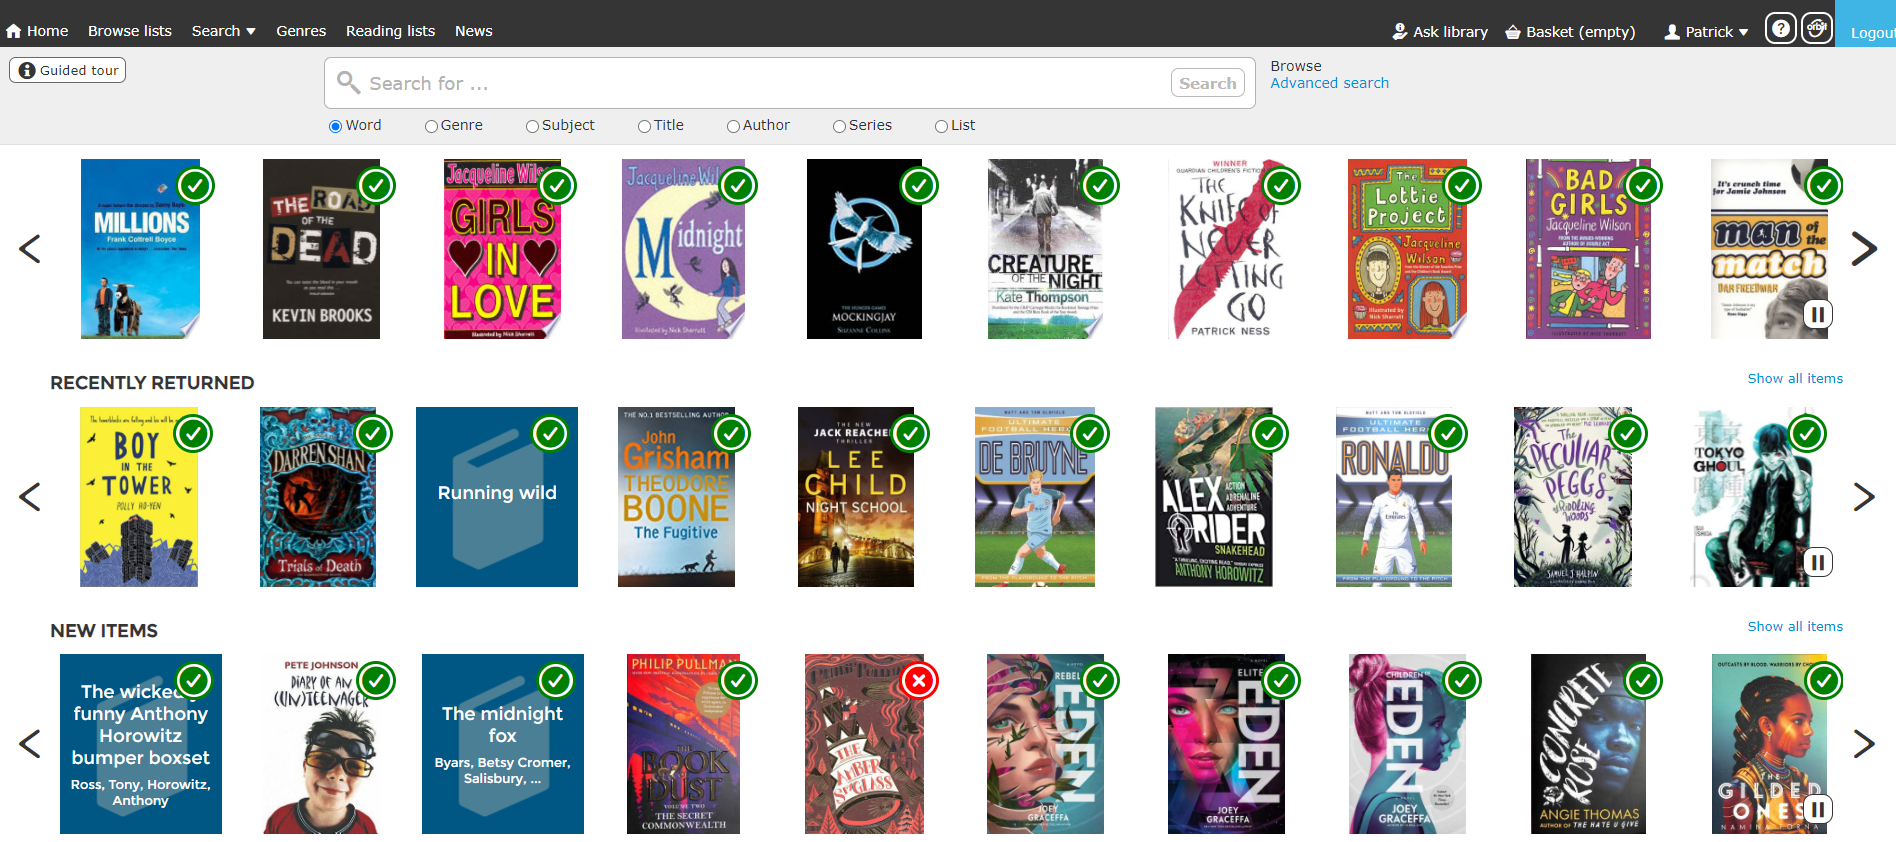Click availability tick on Book of Dust cover
The image size is (1896, 842).
tap(738, 681)
